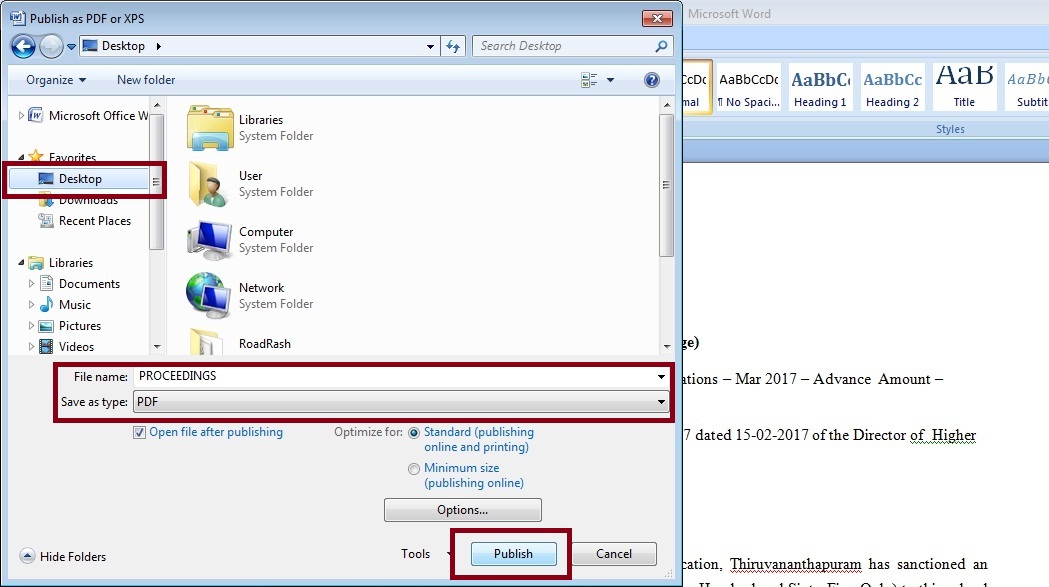1049x587 pixels.
Task: Change view using the views icon
Action: (589, 80)
